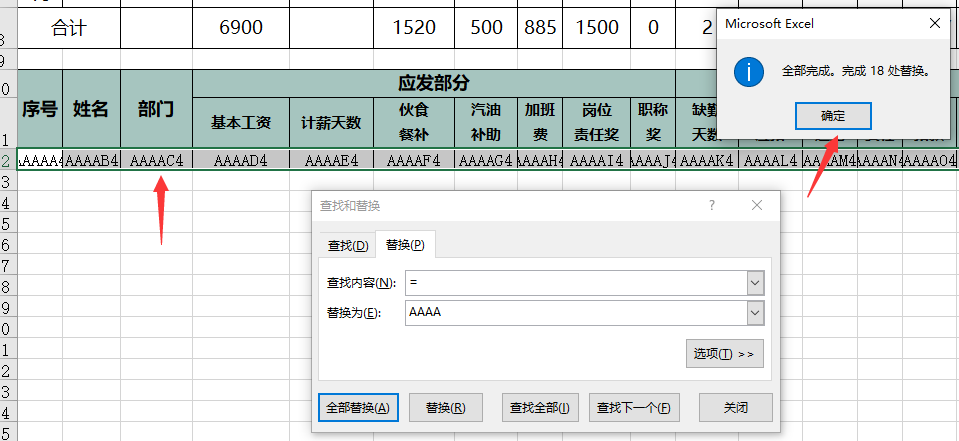
Task: Close the 查找和替换 dialog with X
Action: click(757, 205)
